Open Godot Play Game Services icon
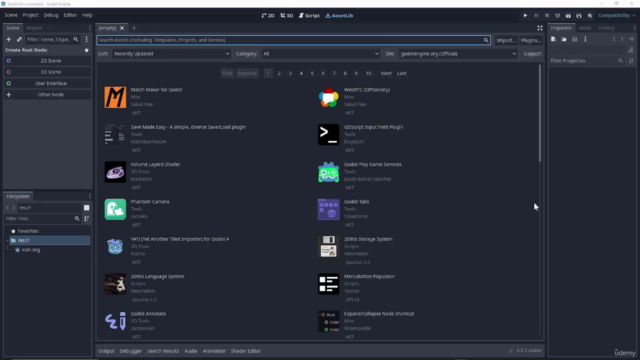This screenshot has width=640, height=360. click(x=329, y=172)
